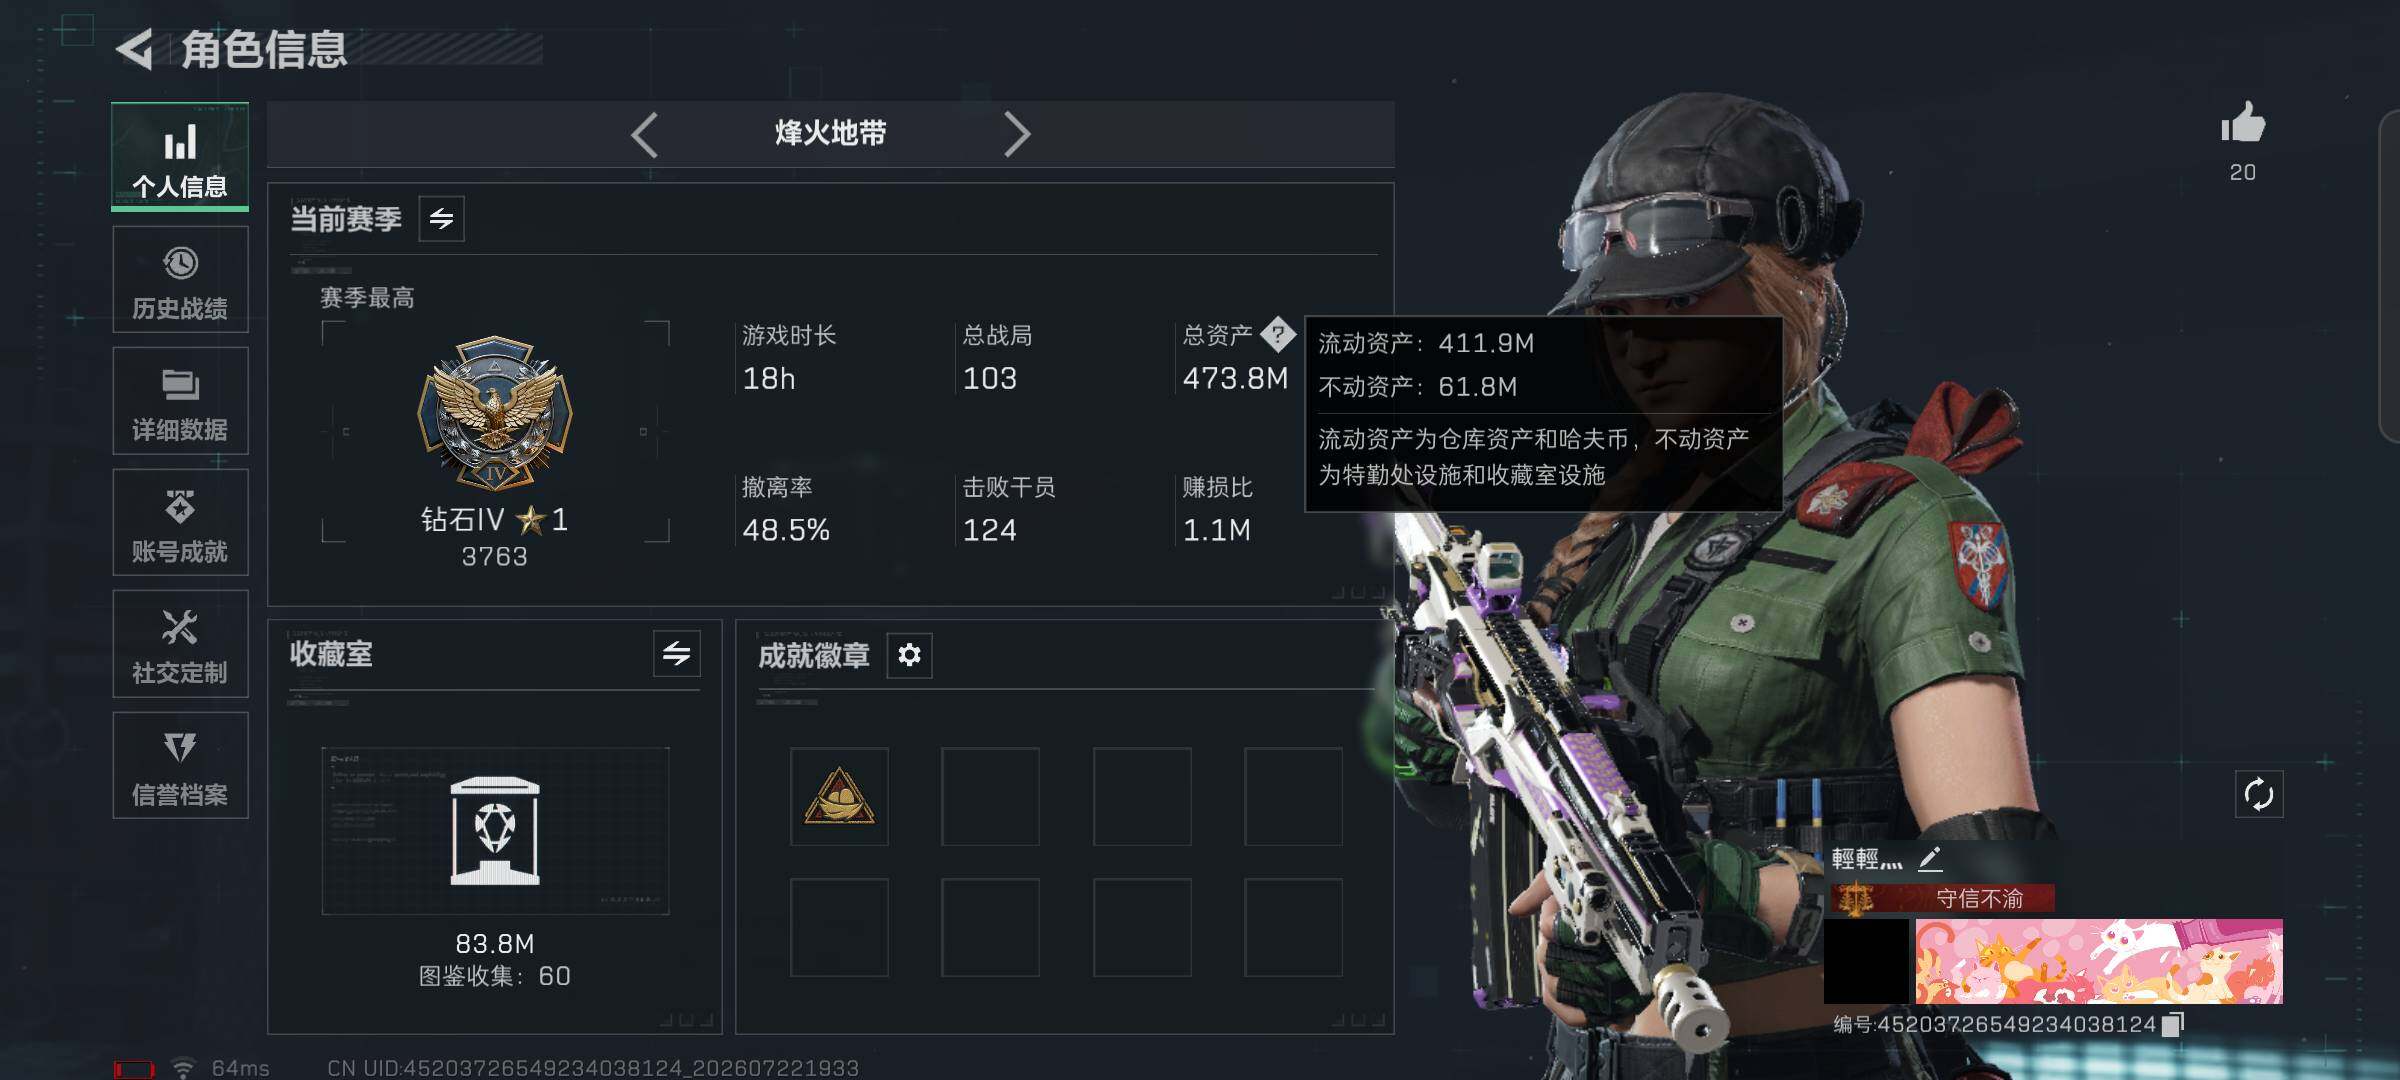The width and height of the screenshot is (2400, 1080).
Task: Select the pink cat banner card
Action: click(x=2099, y=961)
